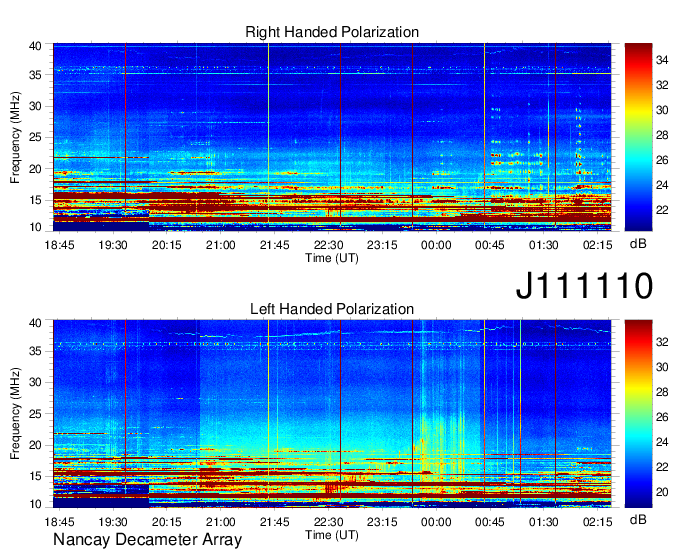Click the 'dB' label beside the Right Handed color bar
This screenshot has width=680, height=552.
(x=638, y=244)
